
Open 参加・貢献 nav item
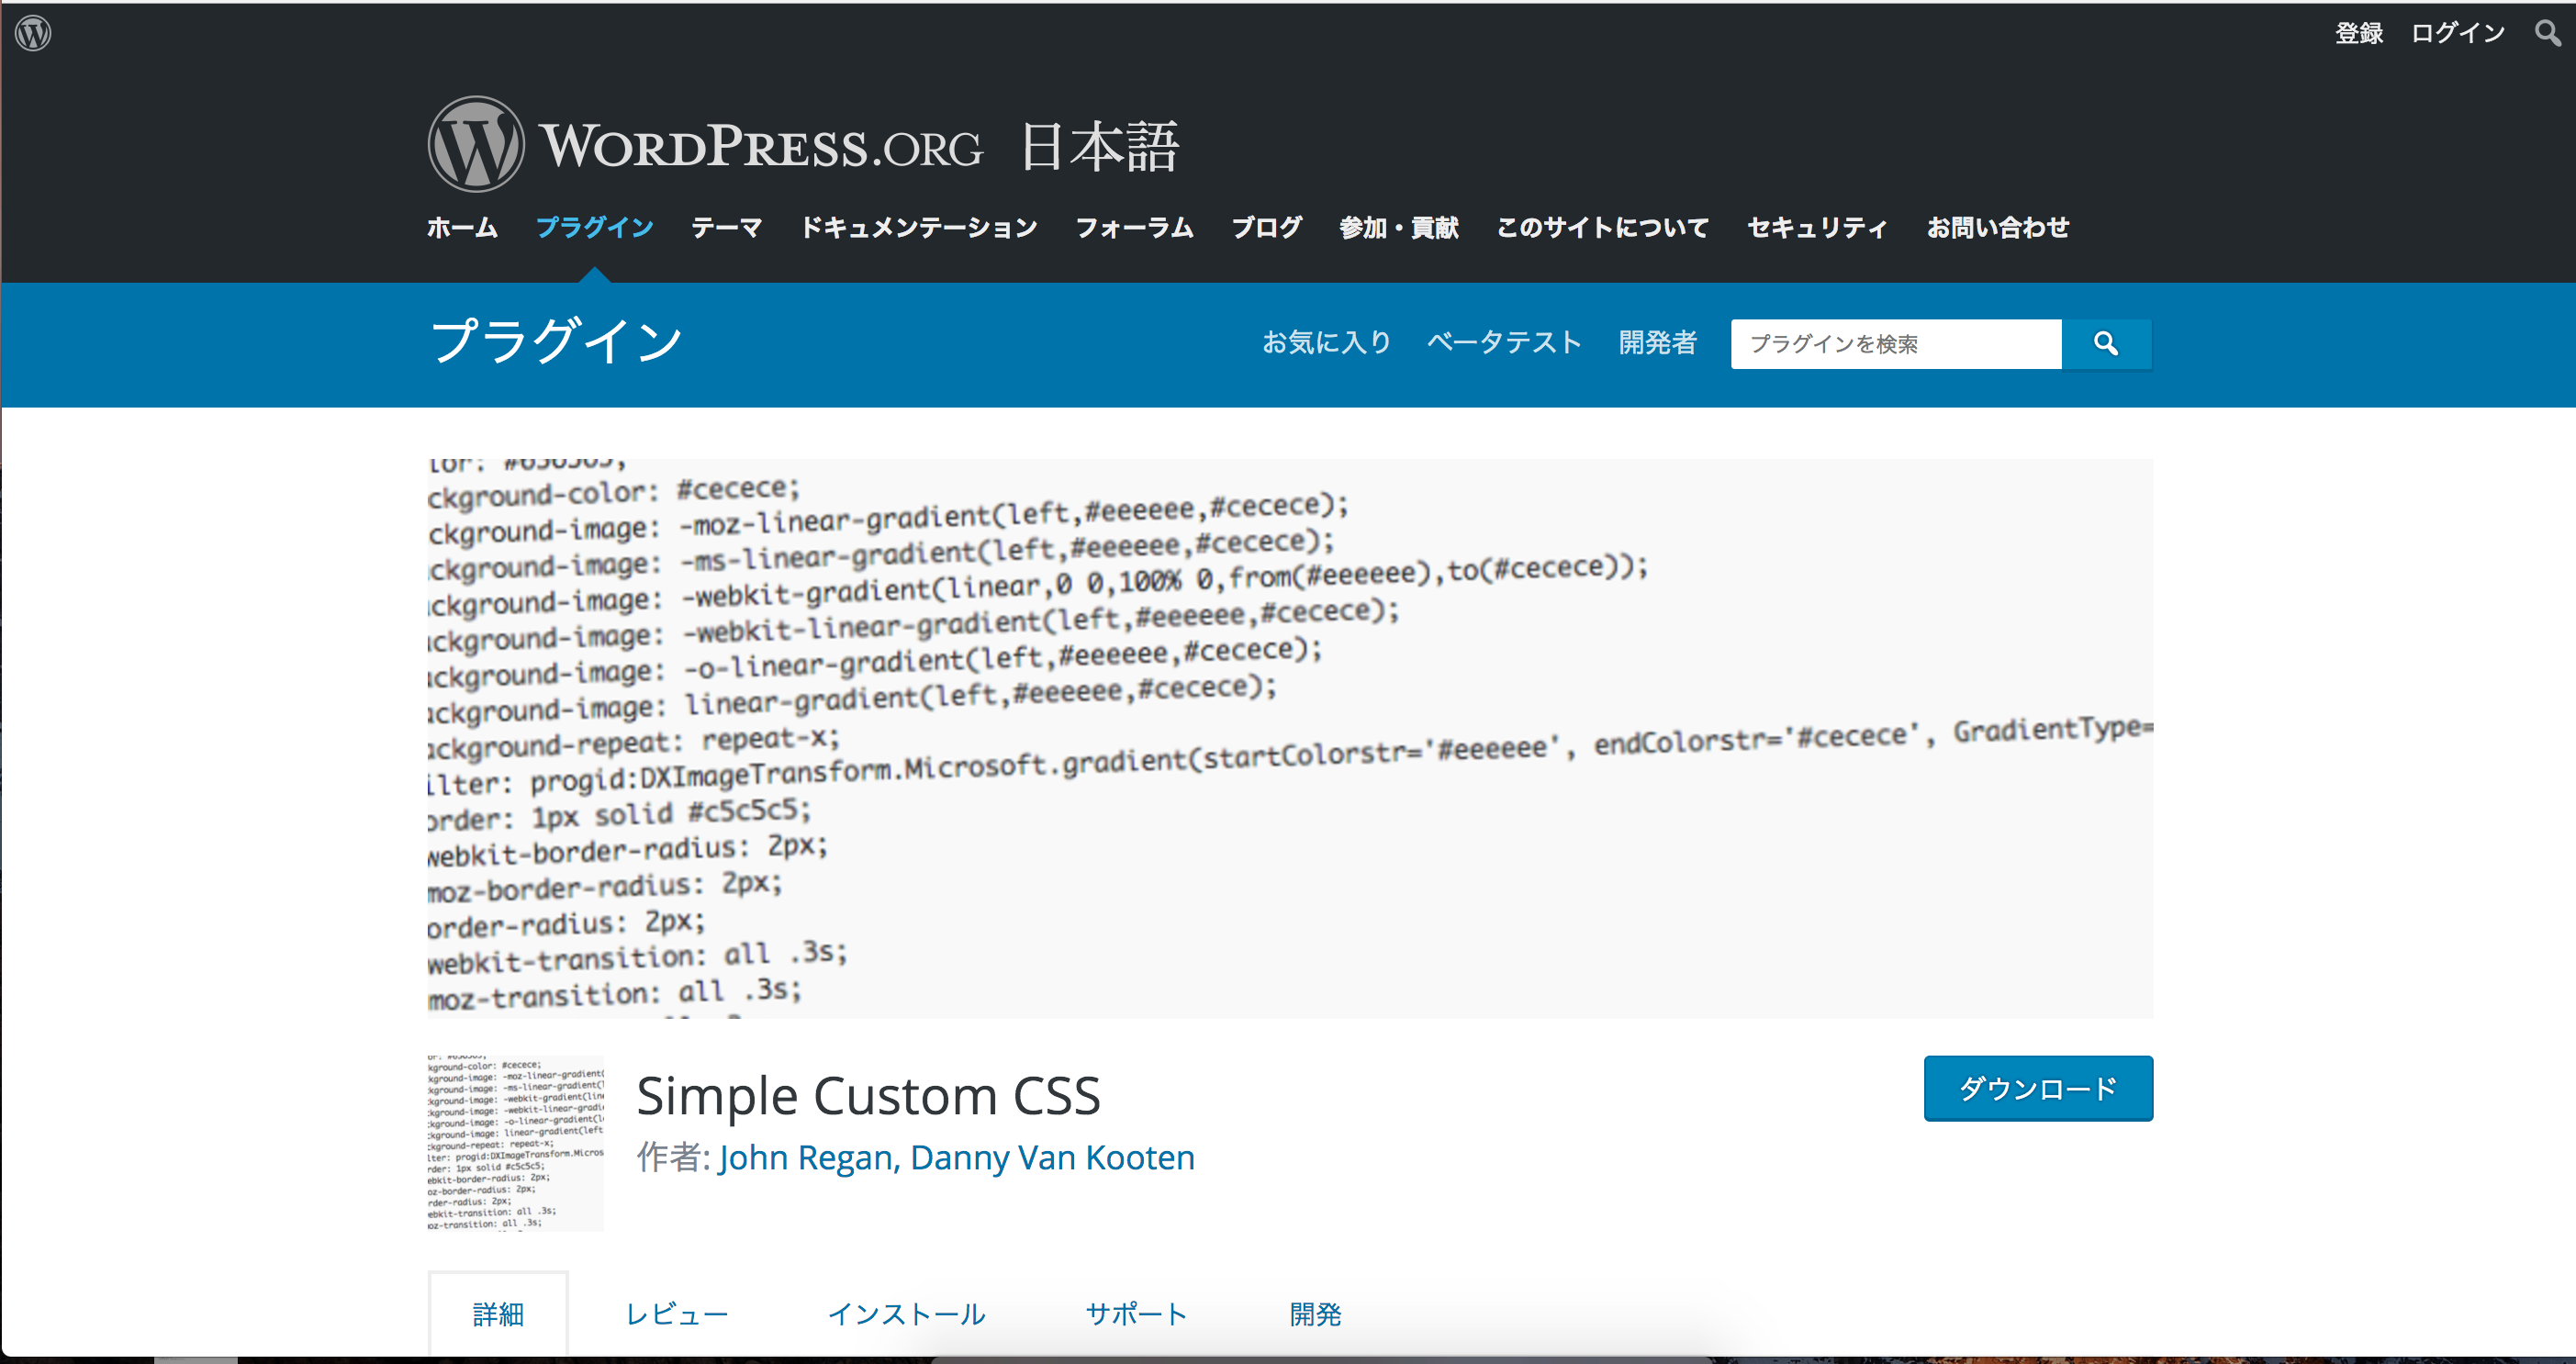point(1399,228)
